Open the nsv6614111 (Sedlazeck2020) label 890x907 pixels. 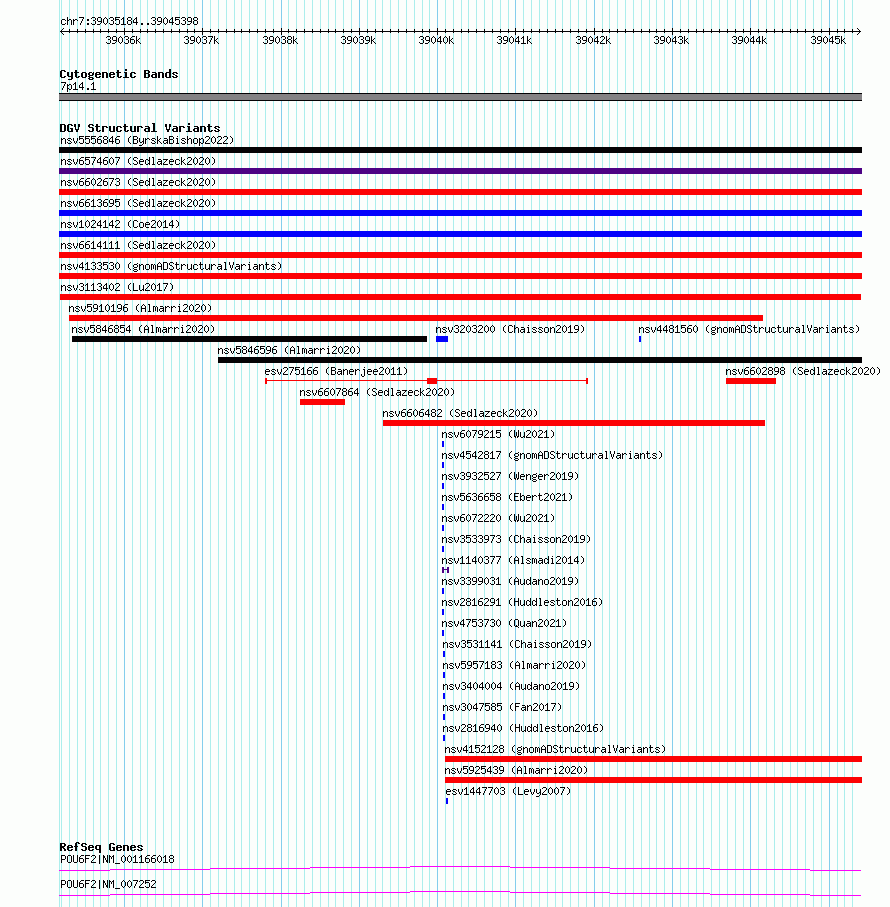[x=138, y=245]
